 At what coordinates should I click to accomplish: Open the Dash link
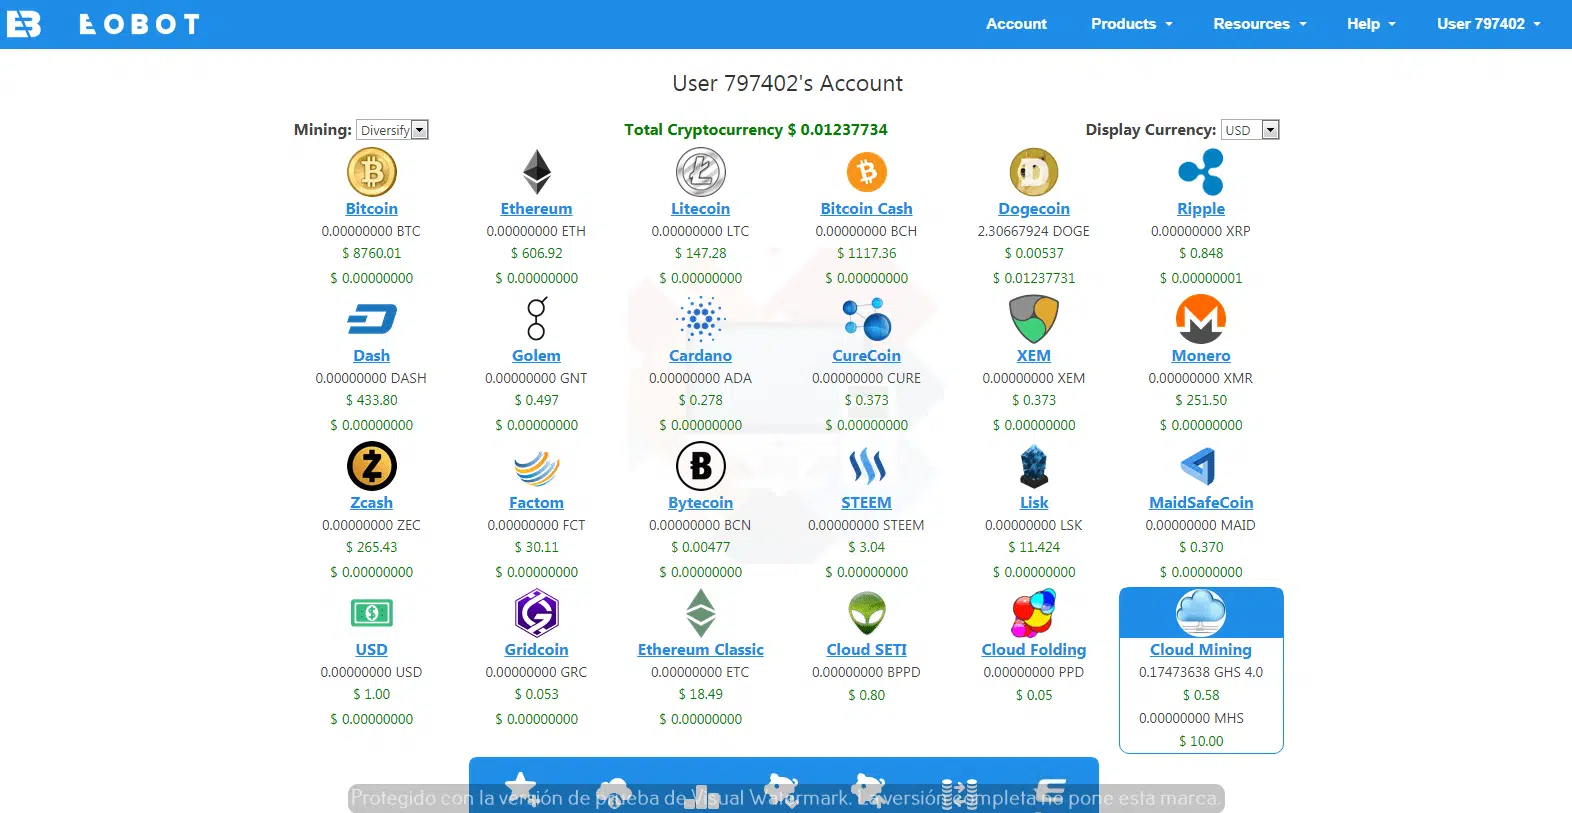pos(372,356)
